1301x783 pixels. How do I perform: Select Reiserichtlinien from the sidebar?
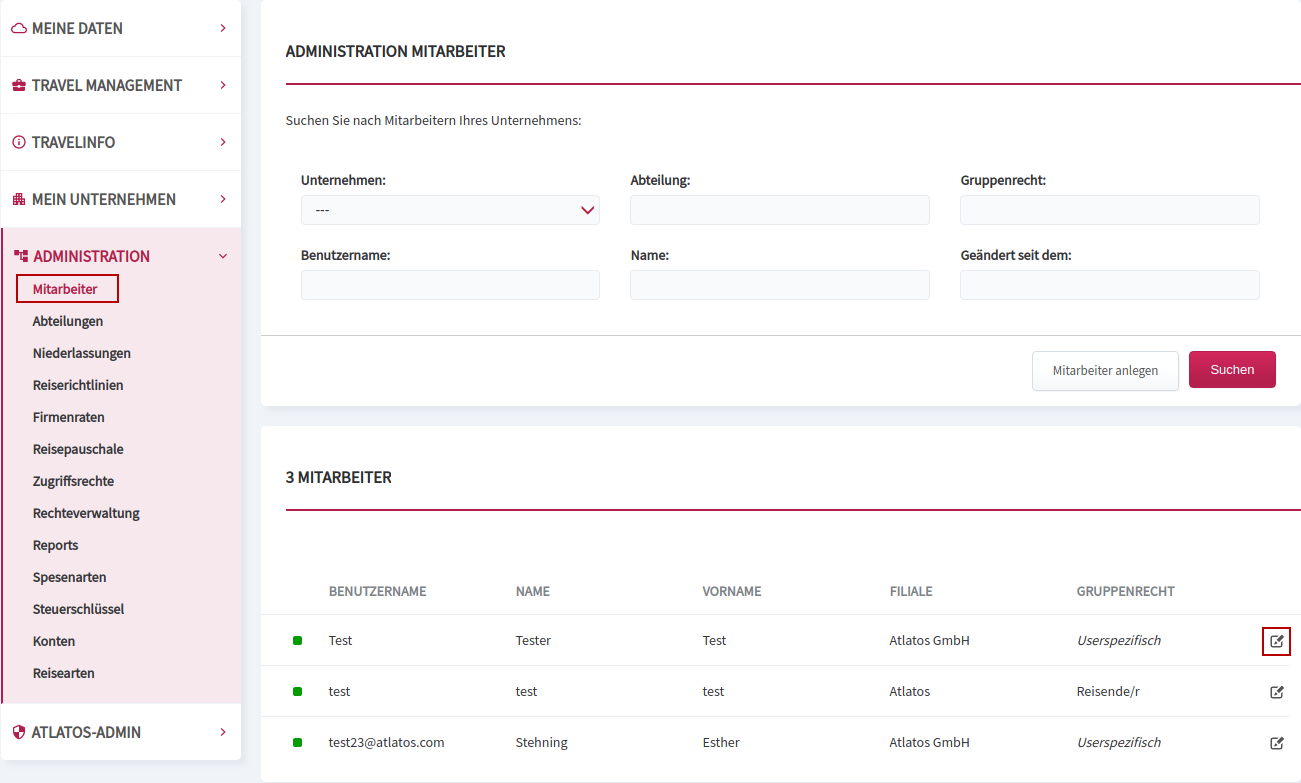(x=78, y=385)
